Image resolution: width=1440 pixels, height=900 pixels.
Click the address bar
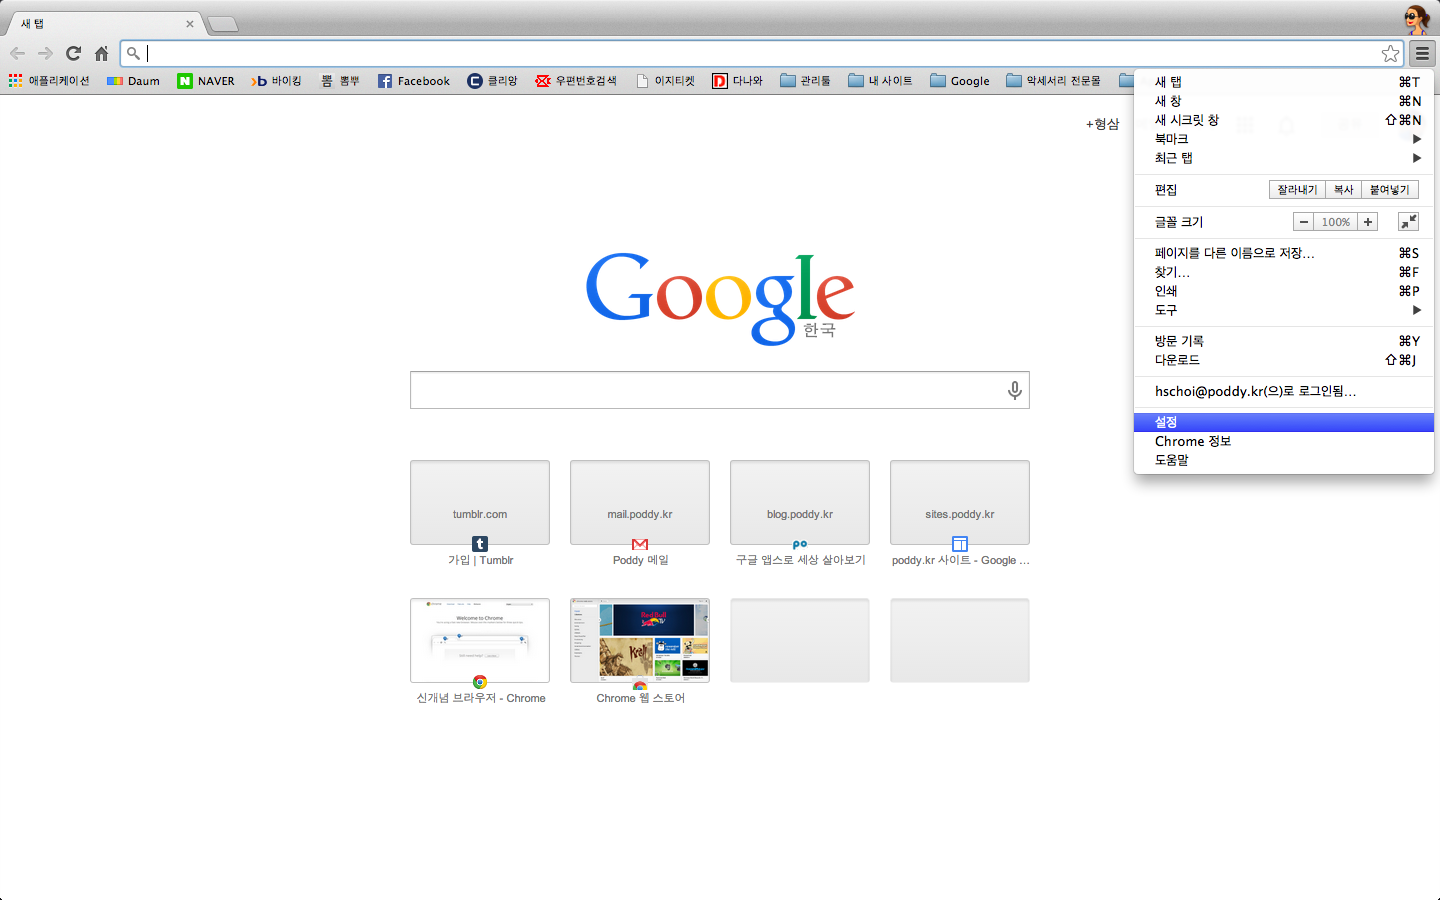pos(760,53)
